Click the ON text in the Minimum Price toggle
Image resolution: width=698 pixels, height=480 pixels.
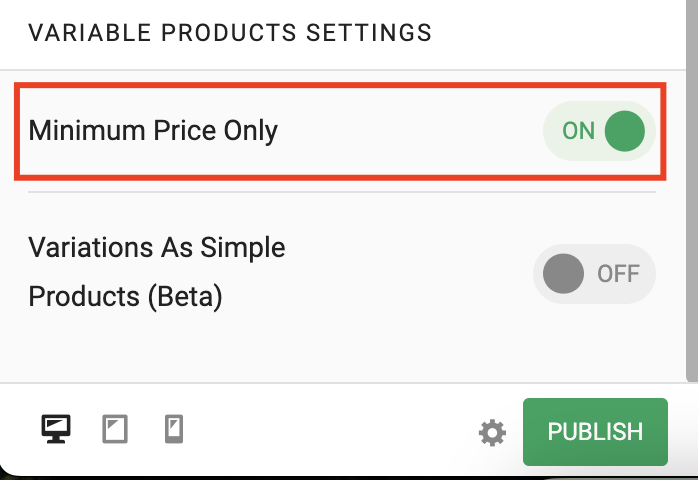(578, 131)
